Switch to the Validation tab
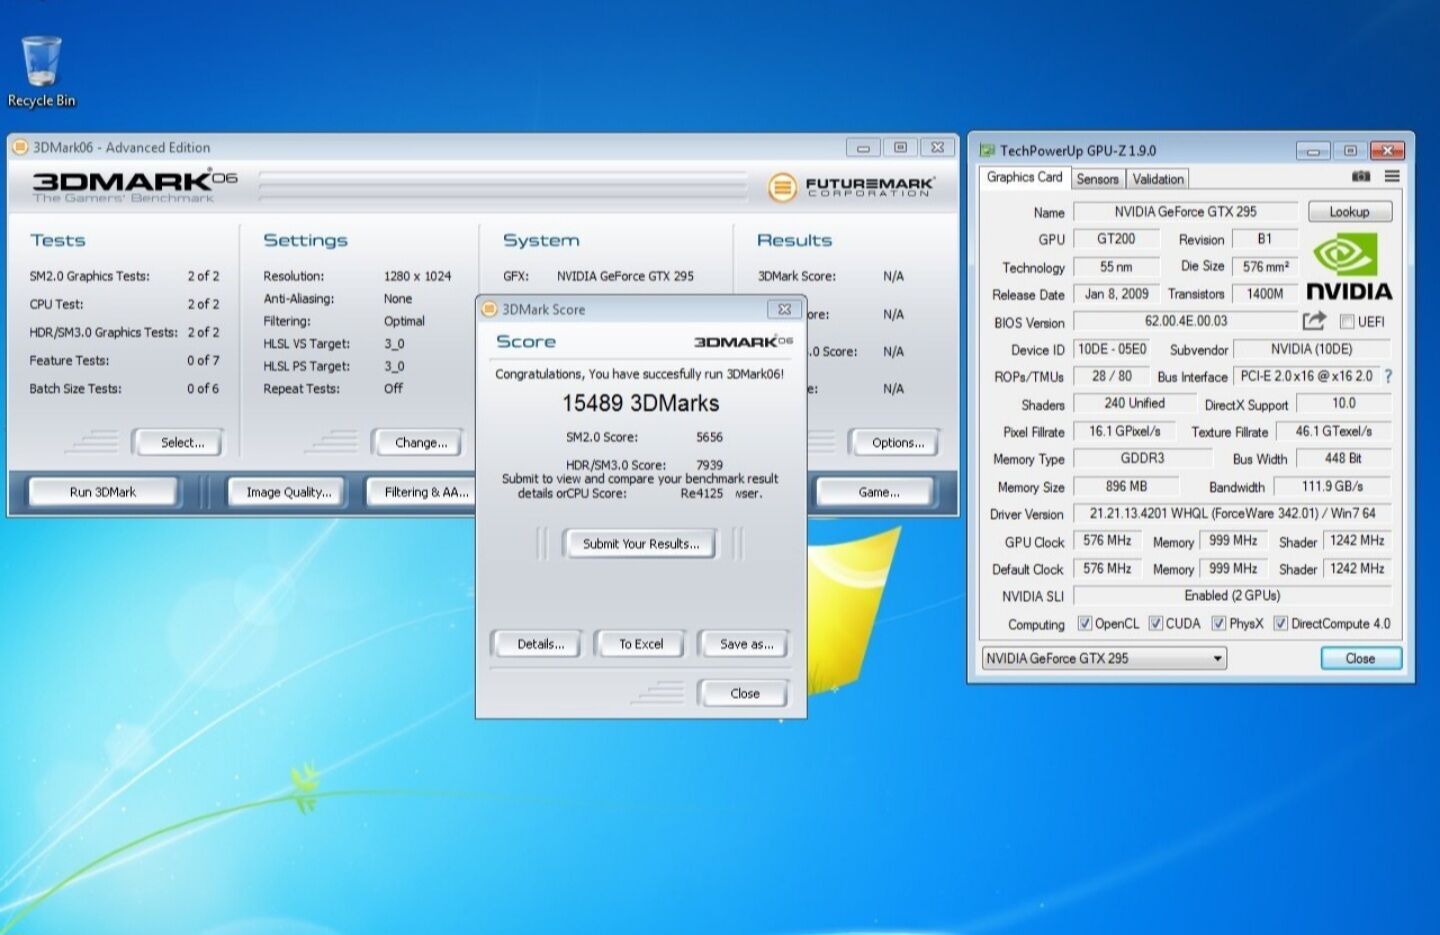The image size is (1440, 935). coord(1158,179)
